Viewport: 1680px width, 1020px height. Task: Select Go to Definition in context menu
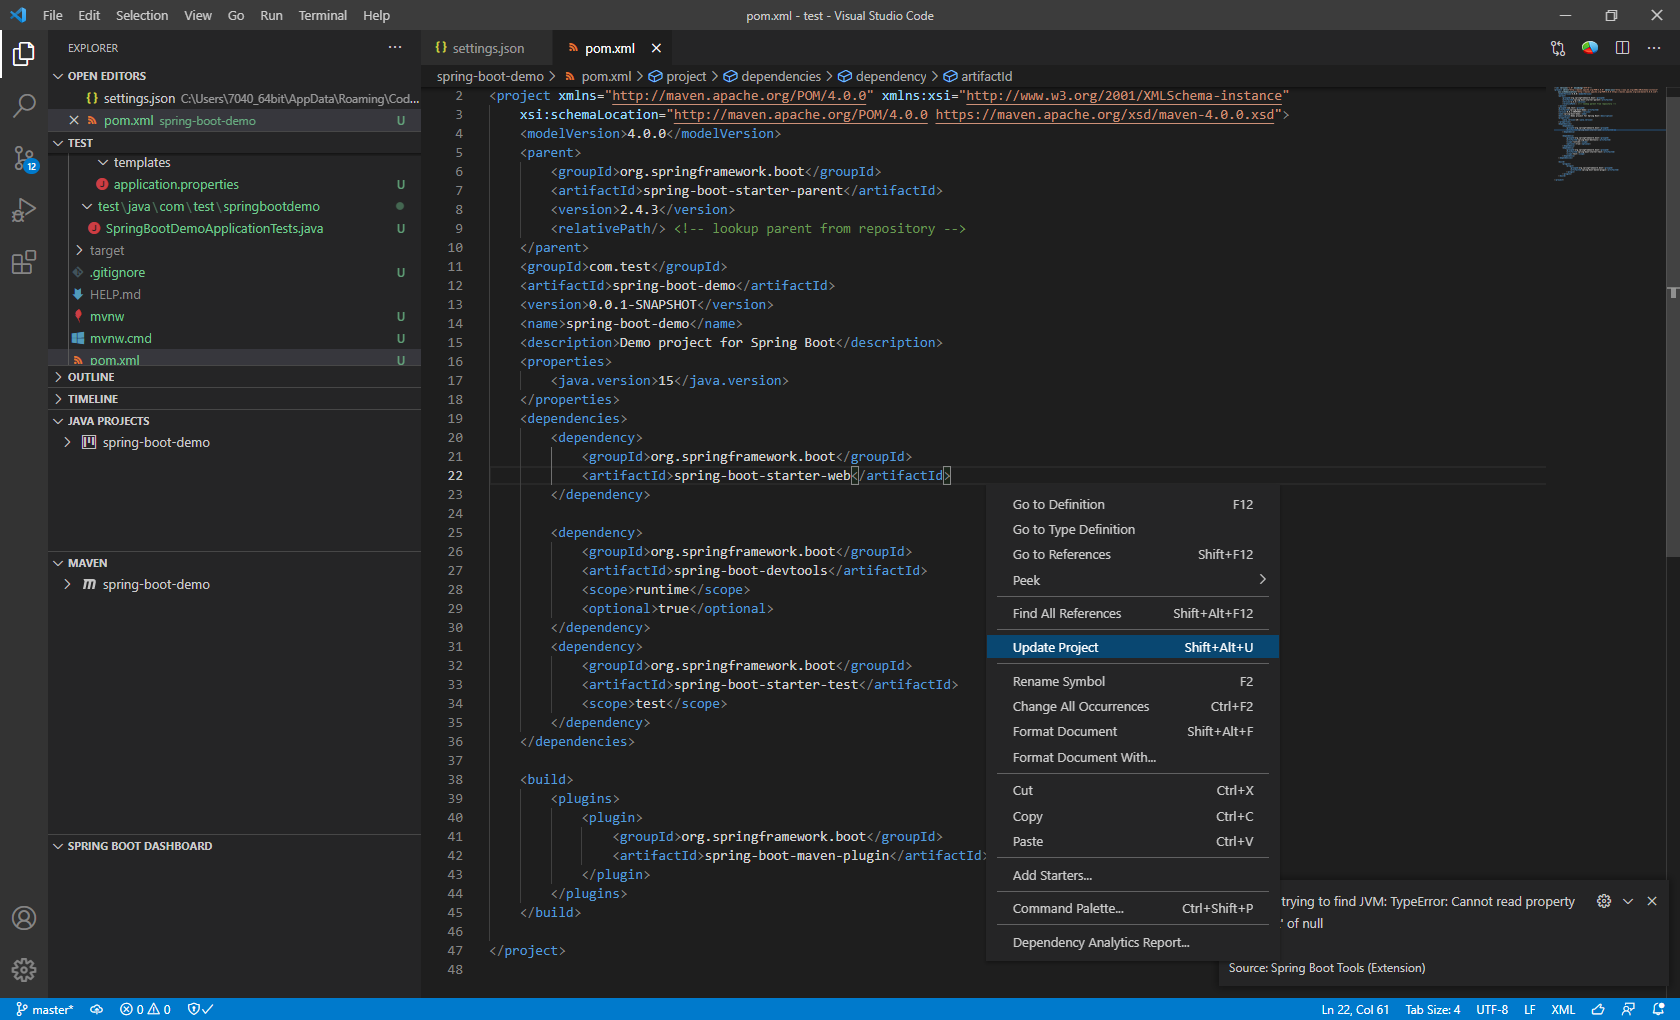pos(1132,504)
